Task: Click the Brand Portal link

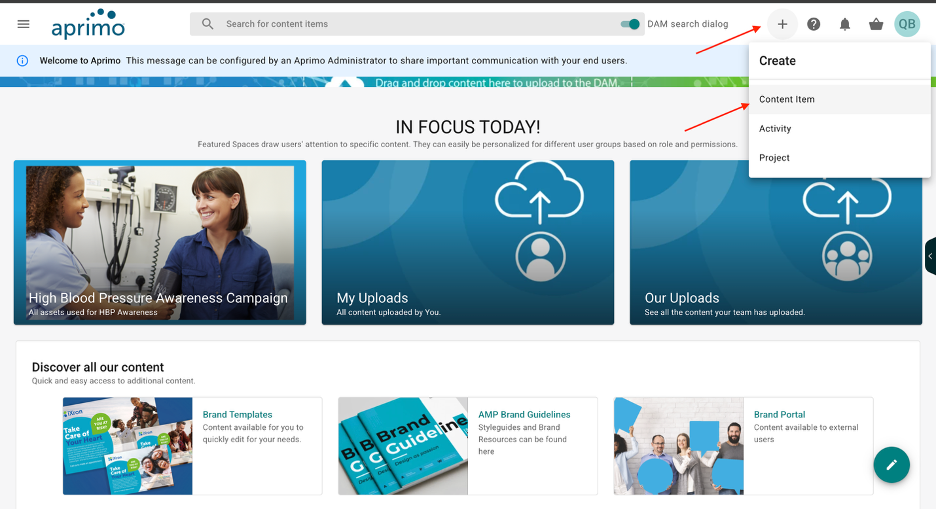Action: coord(779,414)
